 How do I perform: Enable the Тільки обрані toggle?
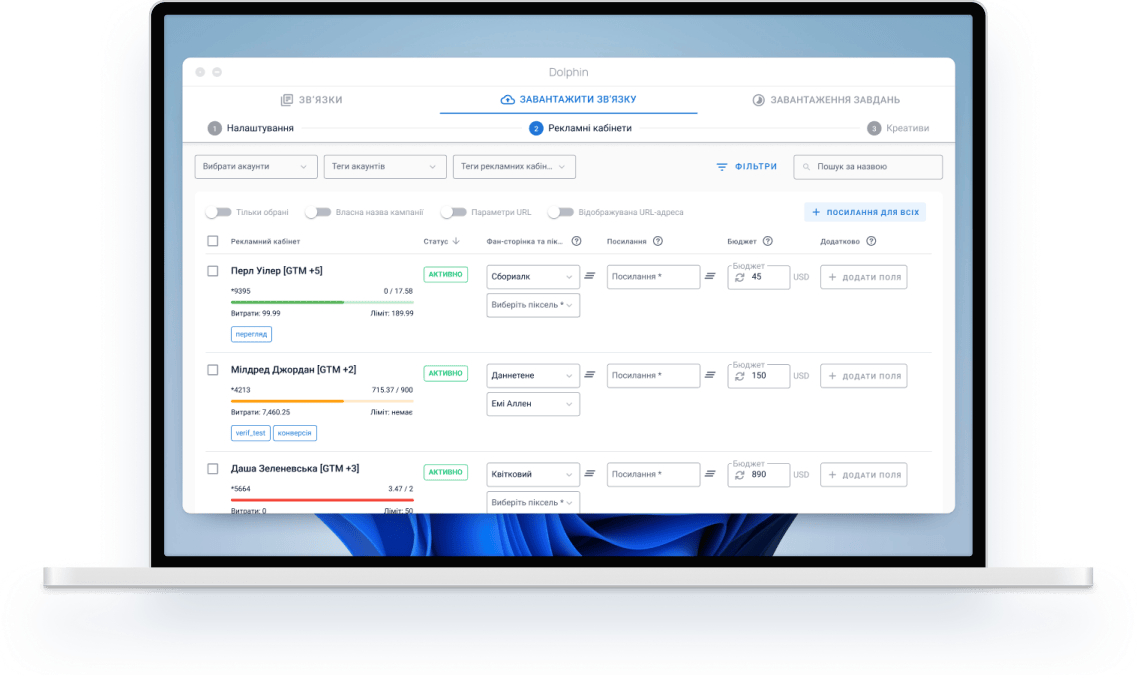[217, 212]
